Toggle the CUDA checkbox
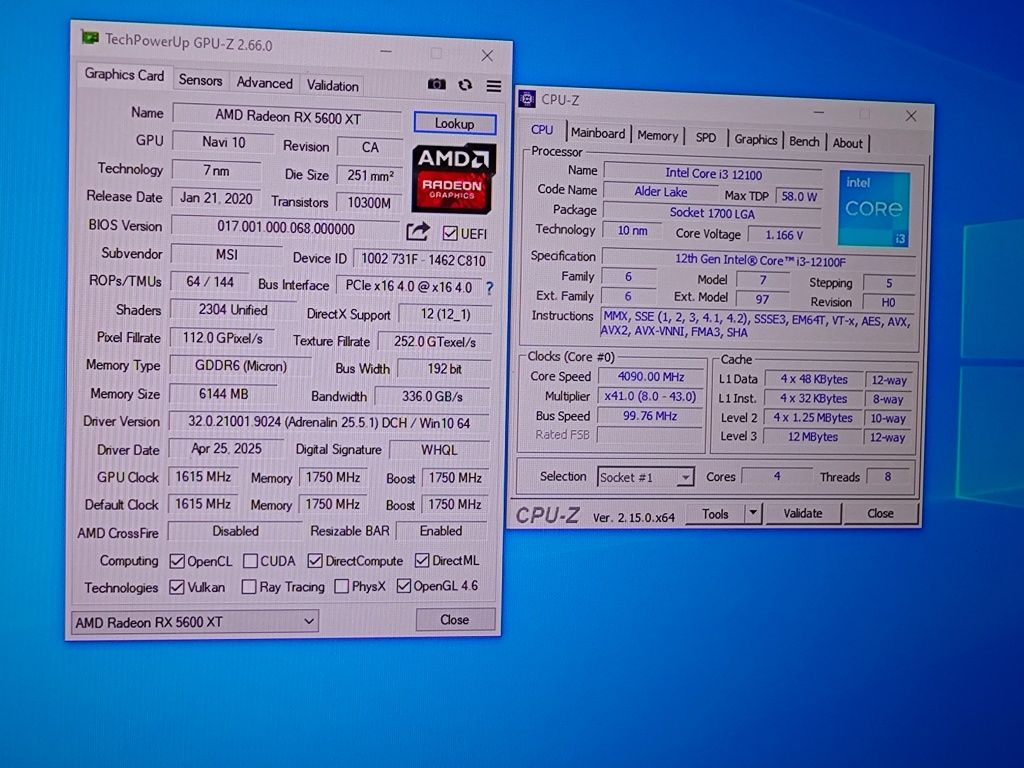 pos(250,561)
